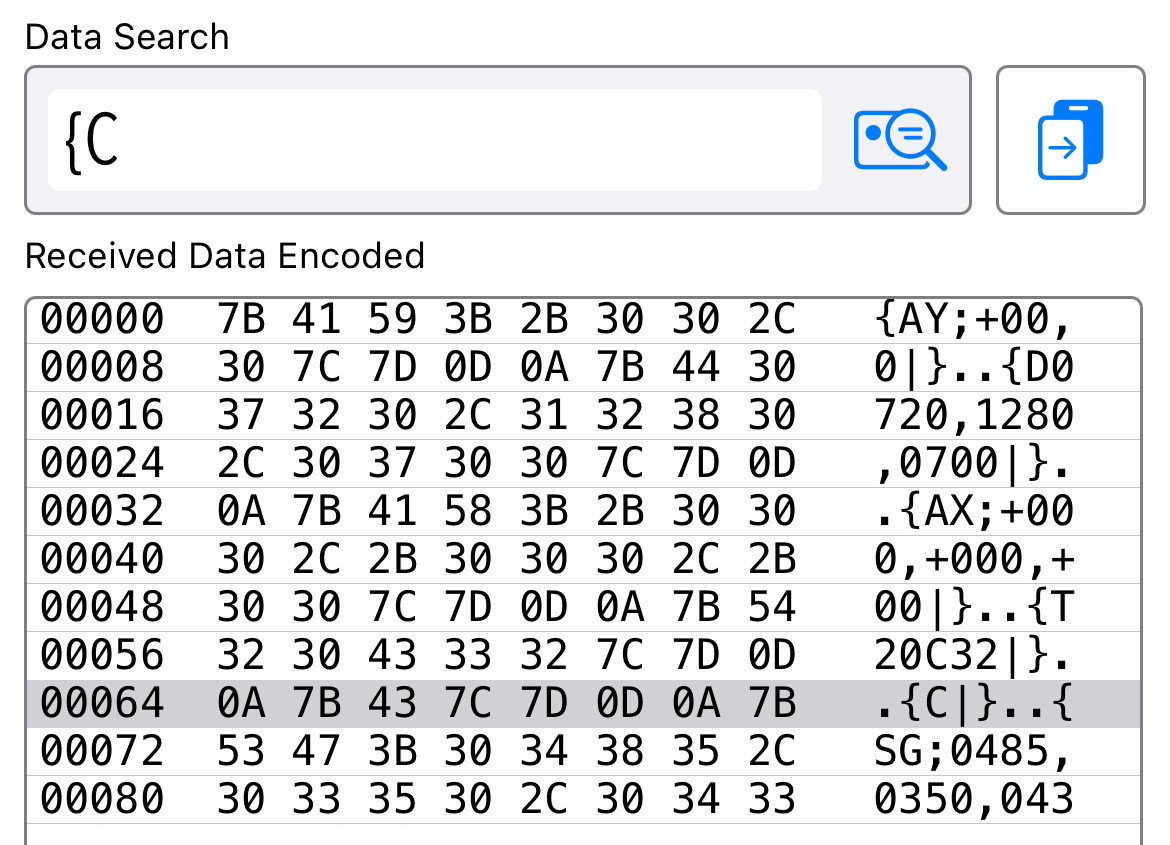The image size is (1170, 845).
Task: Click the Received Data Encoded label
Action: (x=225, y=256)
